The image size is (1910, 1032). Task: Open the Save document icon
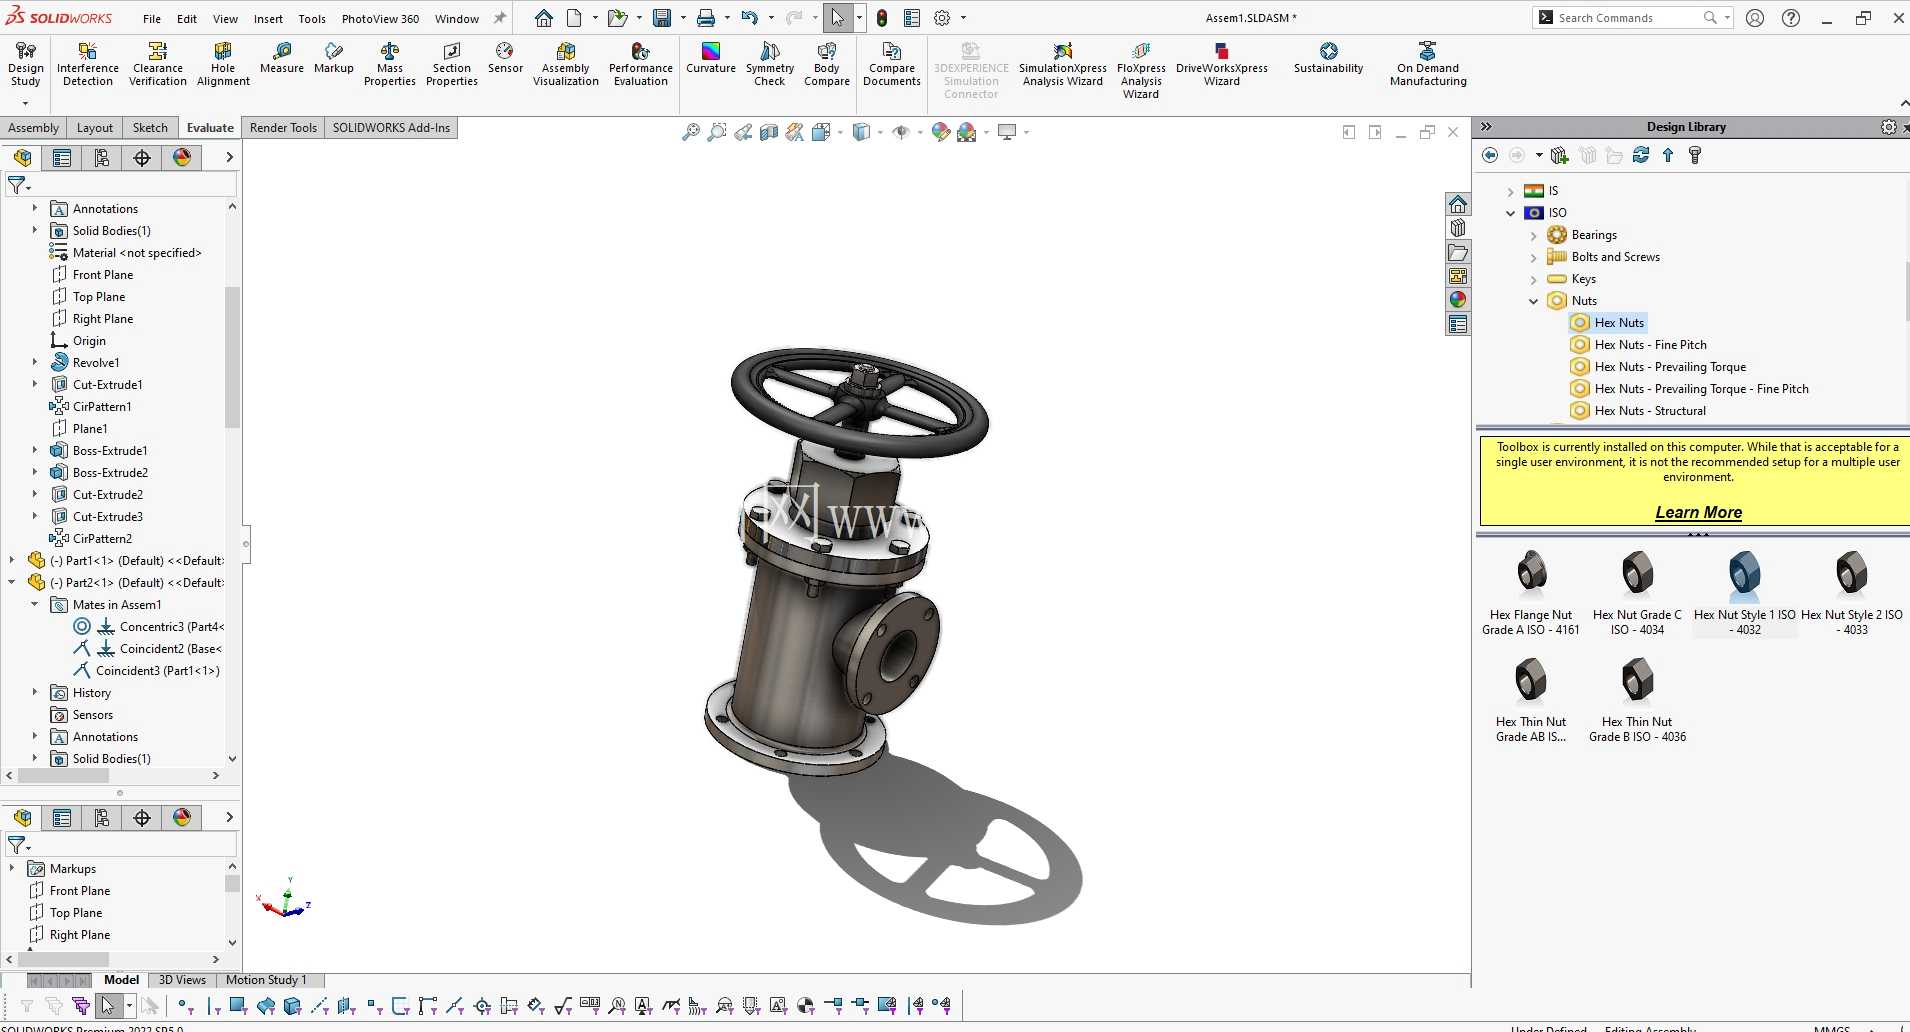662,18
